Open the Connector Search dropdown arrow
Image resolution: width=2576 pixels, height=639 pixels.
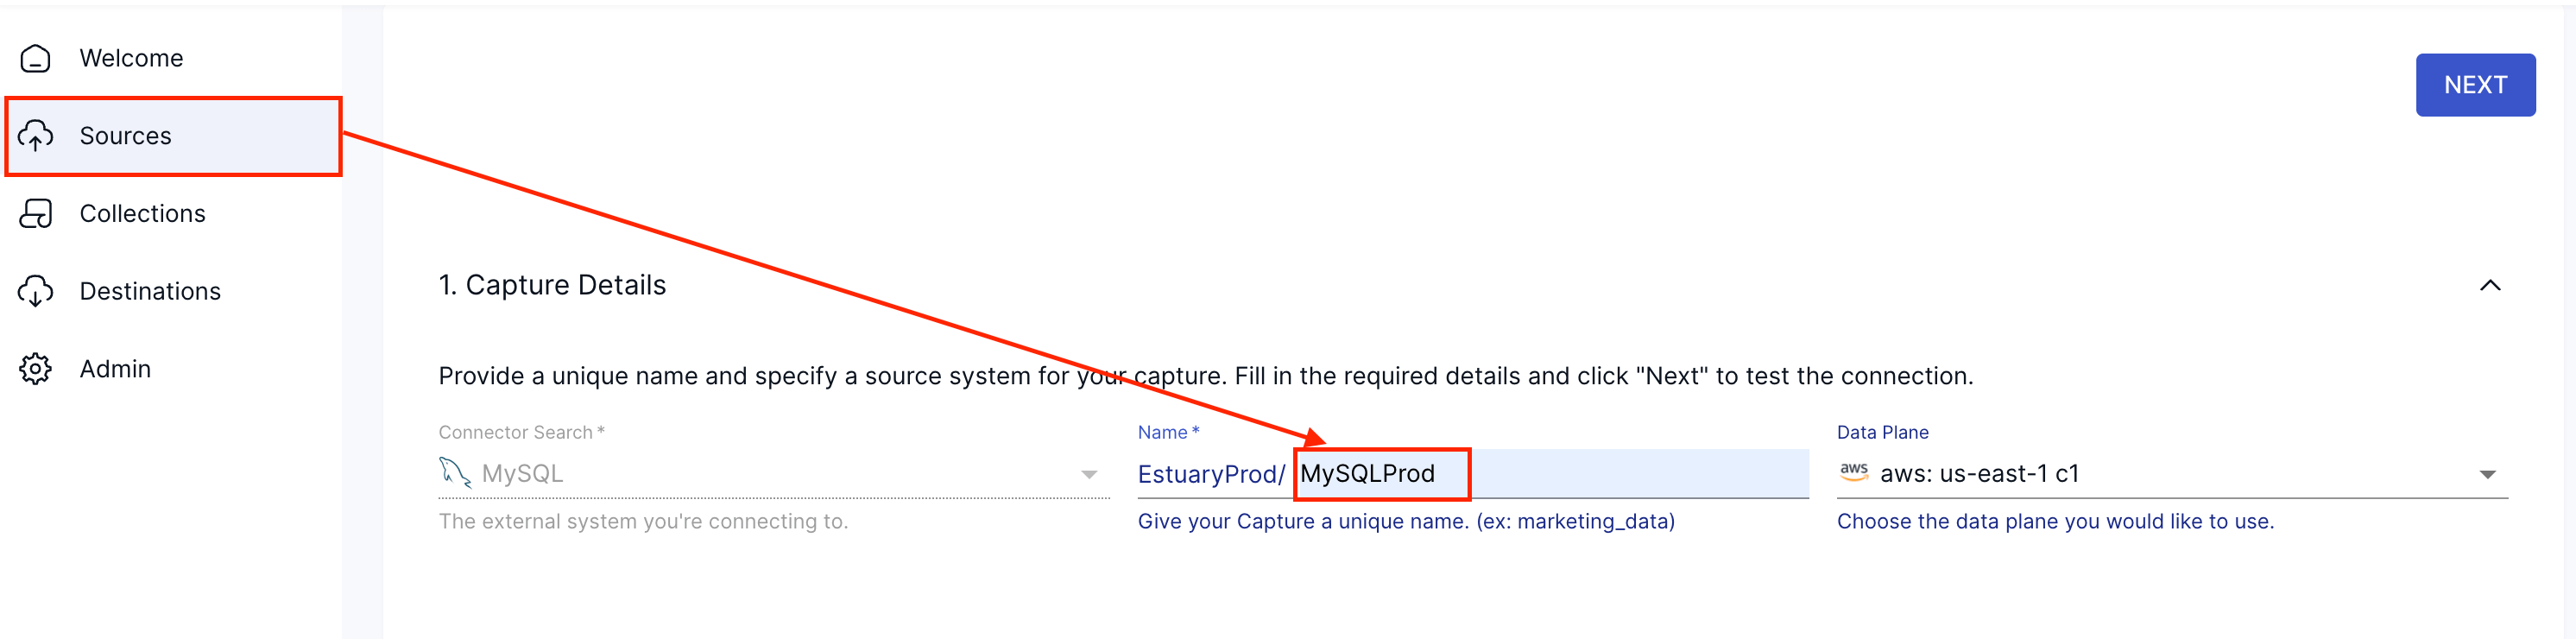(1089, 475)
